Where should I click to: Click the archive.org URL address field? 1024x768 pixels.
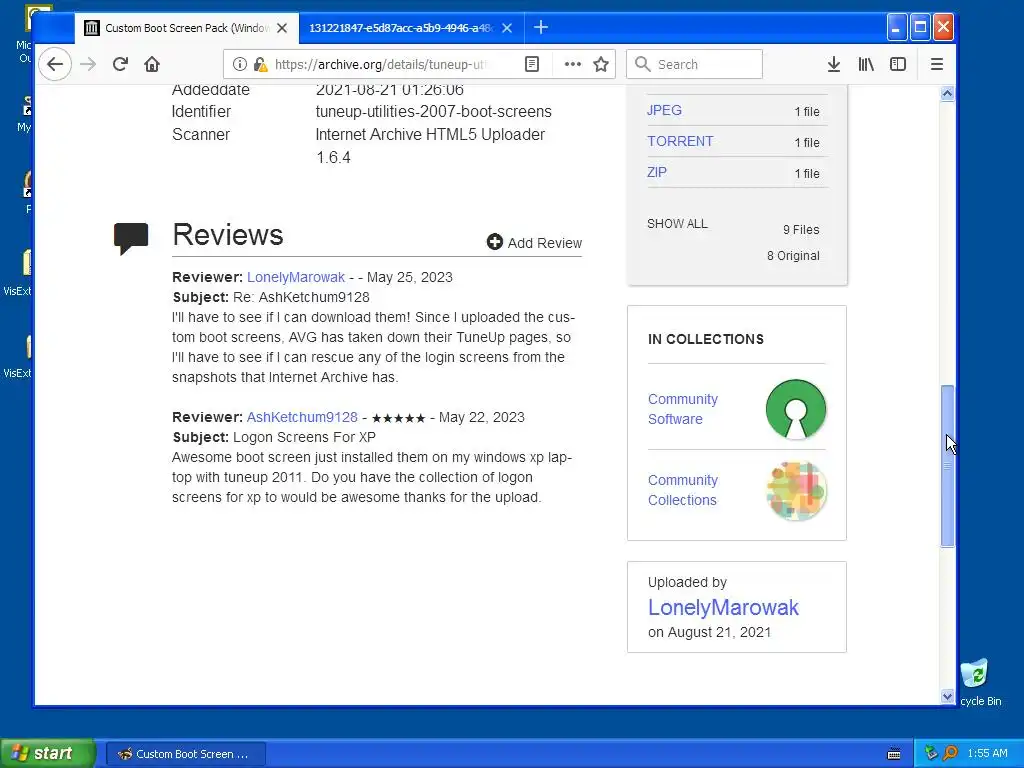point(380,64)
